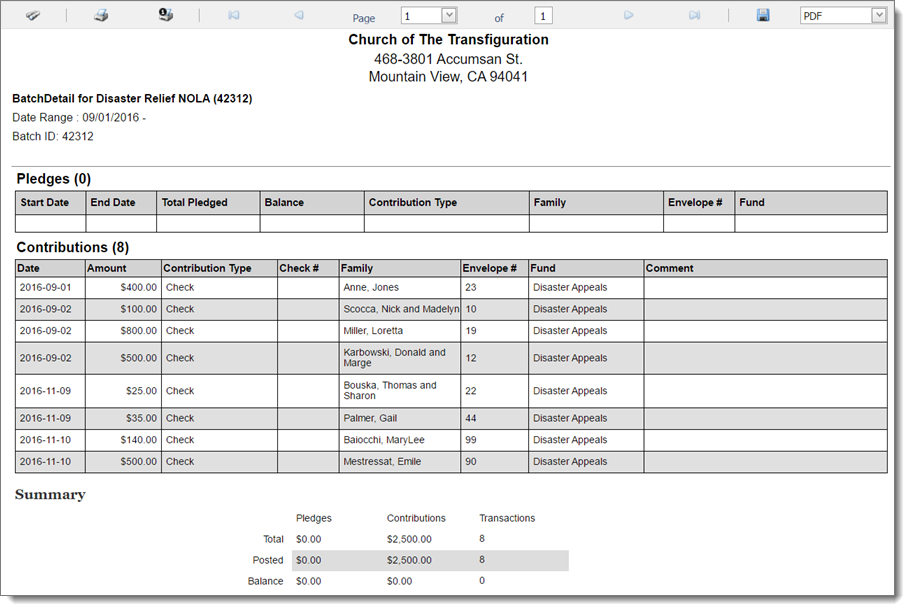Click the $400.00 amount for Anne, Jones
The image size is (910, 611).
tap(135, 288)
